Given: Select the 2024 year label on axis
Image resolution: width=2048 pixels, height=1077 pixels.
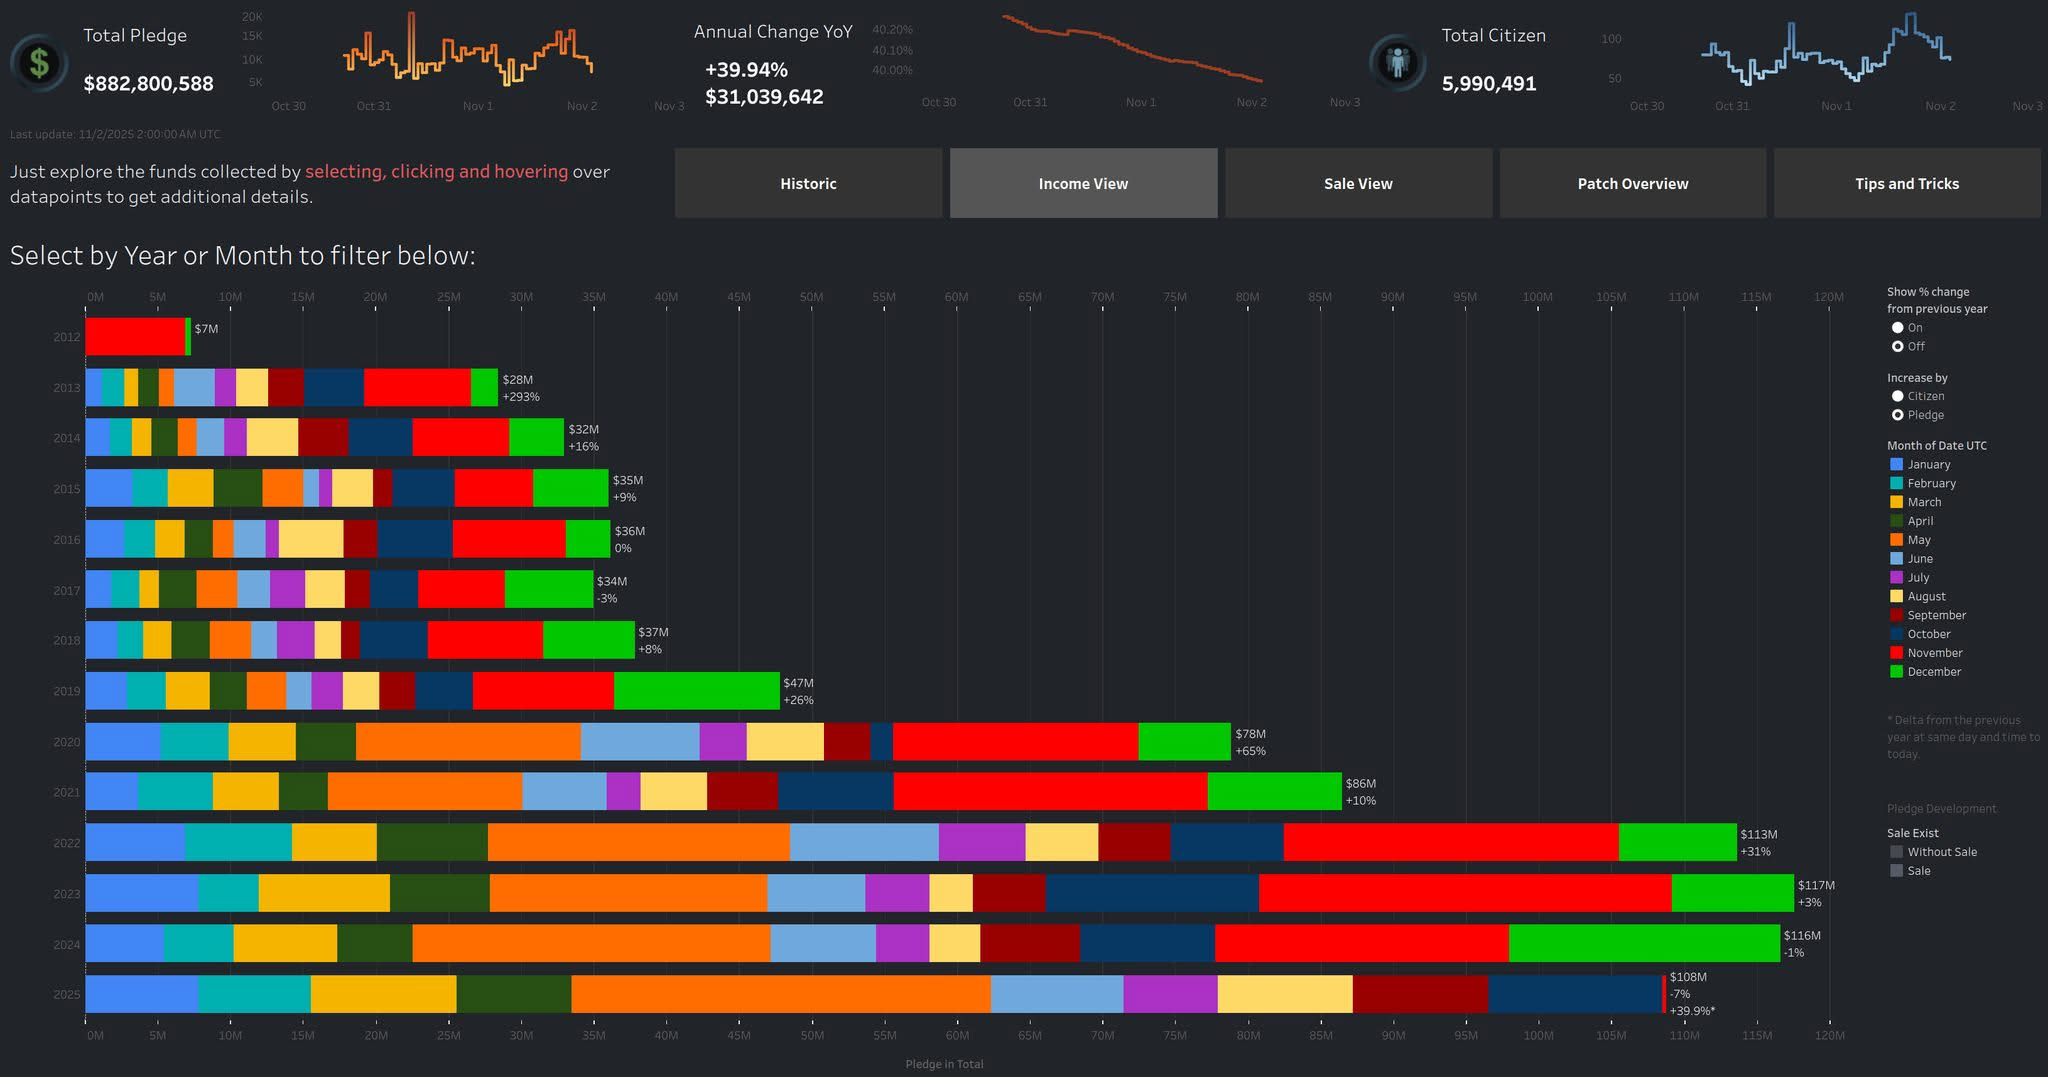Looking at the screenshot, I should (66, 945).
